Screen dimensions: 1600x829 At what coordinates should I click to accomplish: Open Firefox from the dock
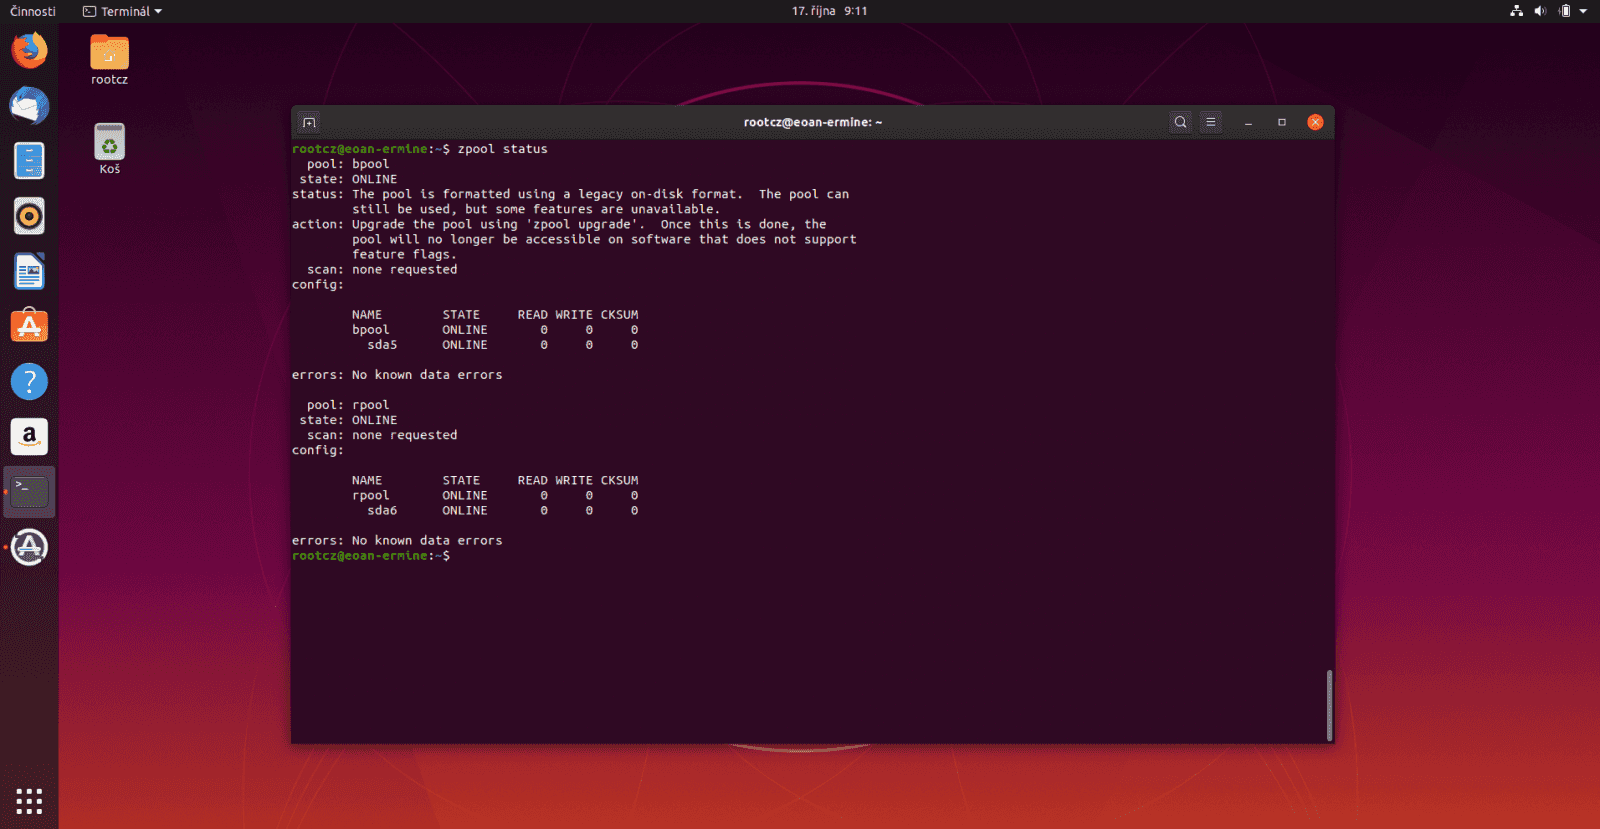(29, 50)
